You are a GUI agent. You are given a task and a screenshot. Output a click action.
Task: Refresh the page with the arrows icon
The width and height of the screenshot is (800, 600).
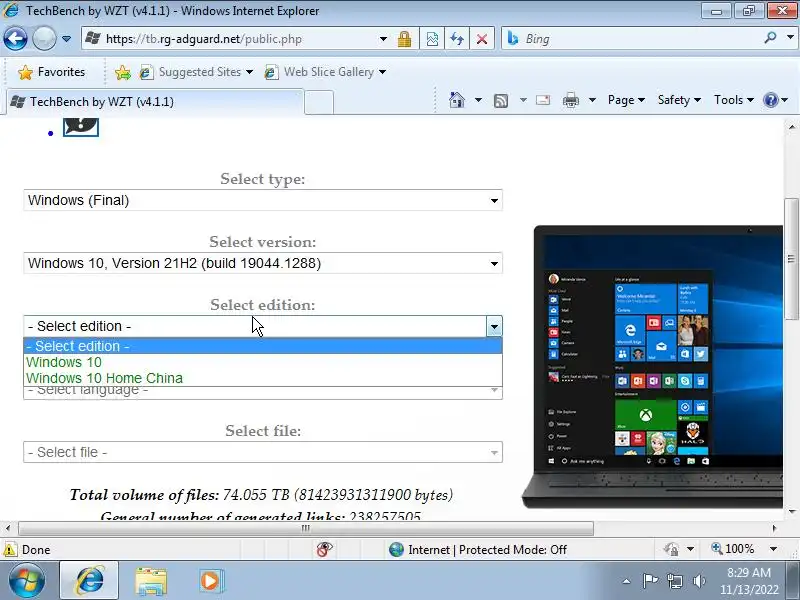pyautogui.click(x=457, y=39)
